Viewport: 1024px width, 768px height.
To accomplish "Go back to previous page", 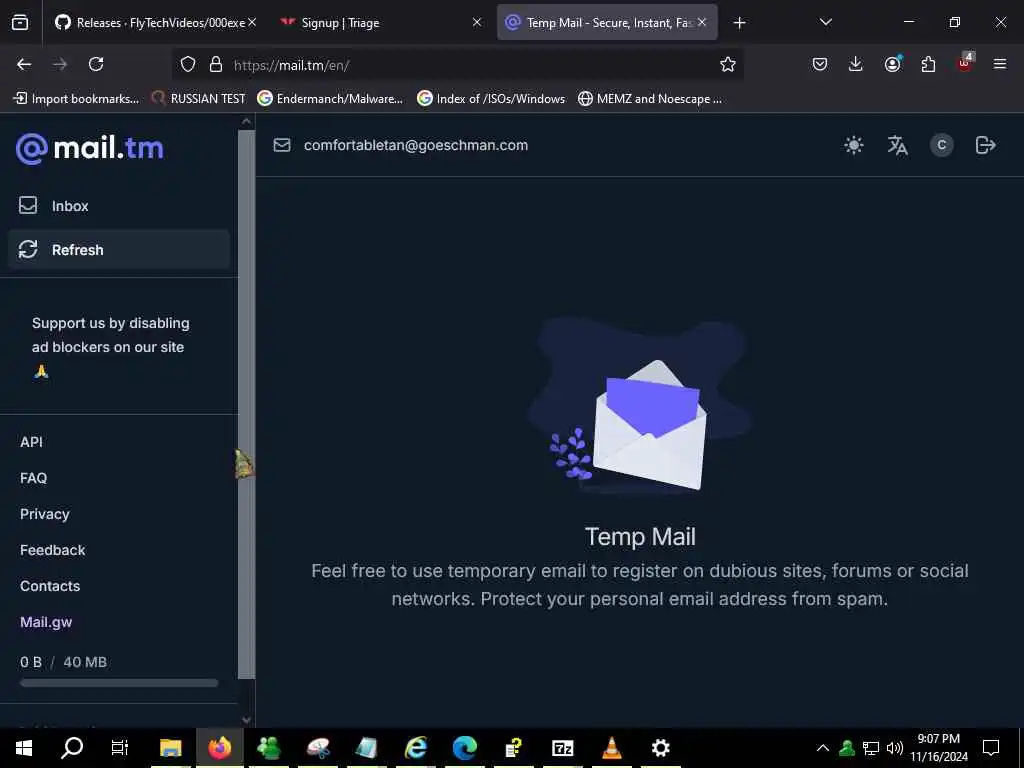I will click(x=24, y=64).
